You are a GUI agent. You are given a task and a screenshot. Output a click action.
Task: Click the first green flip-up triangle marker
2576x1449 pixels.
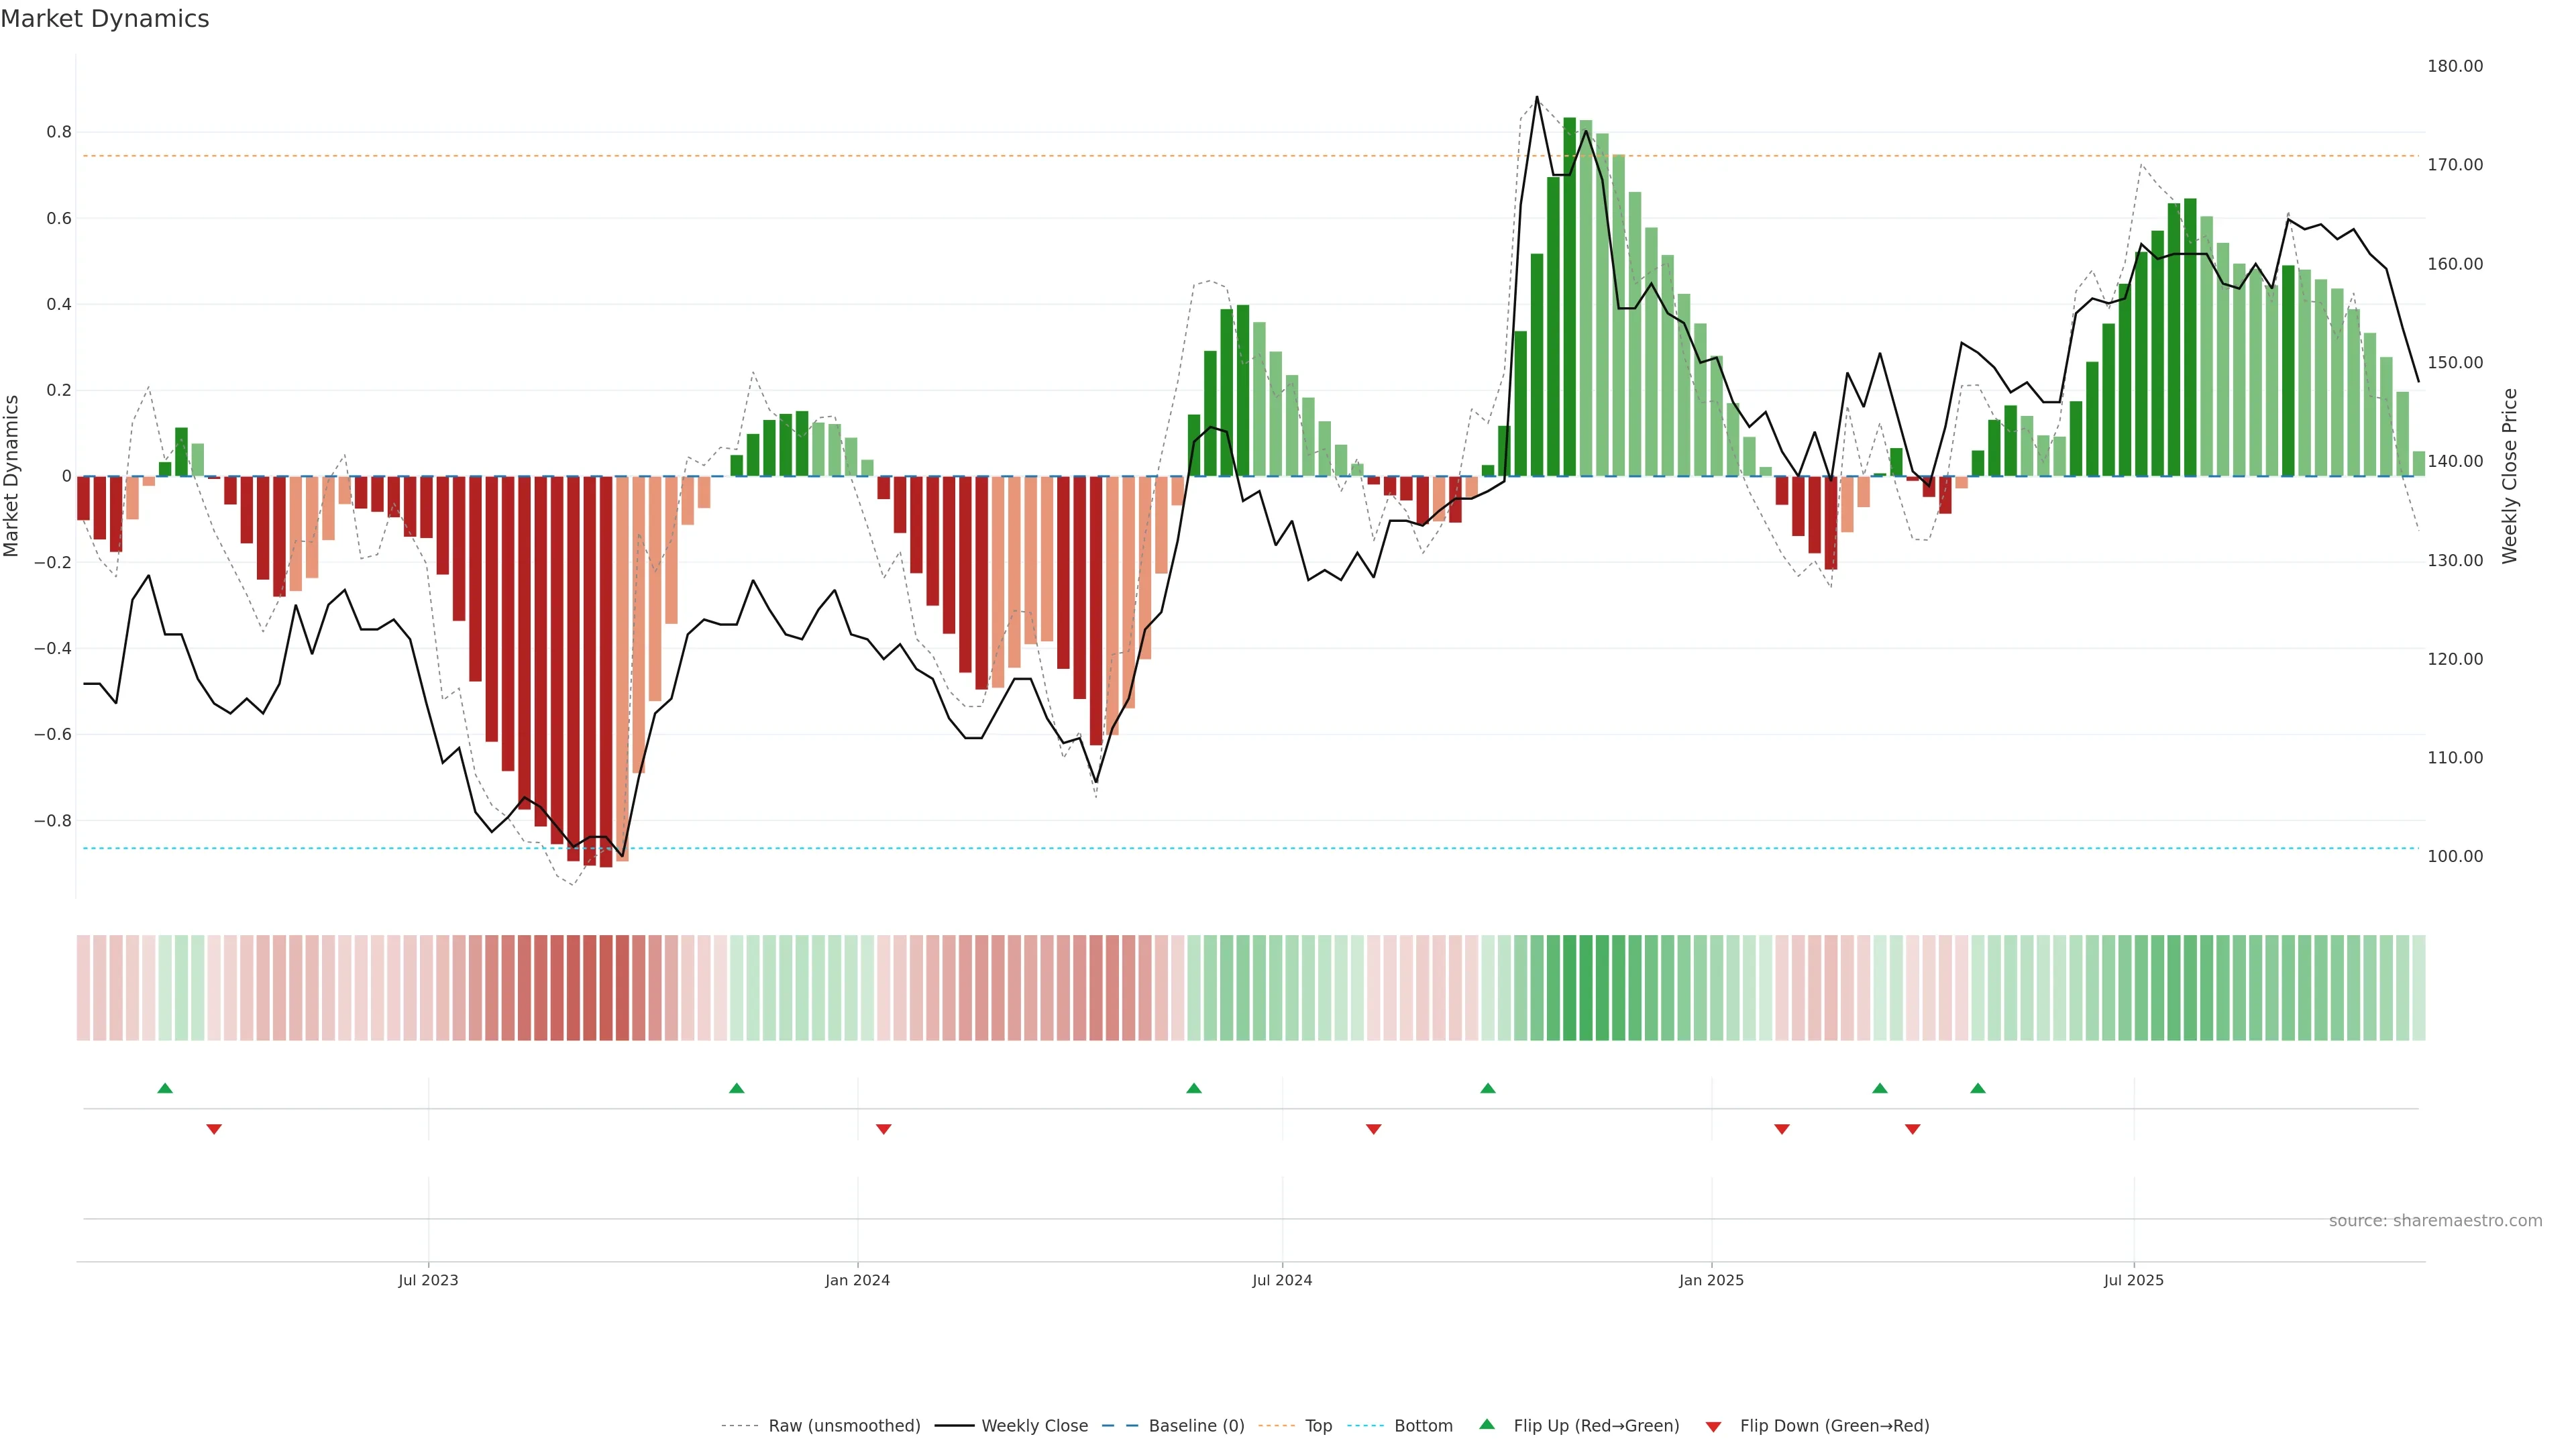pyautogui.click(x=165, y=1088)
